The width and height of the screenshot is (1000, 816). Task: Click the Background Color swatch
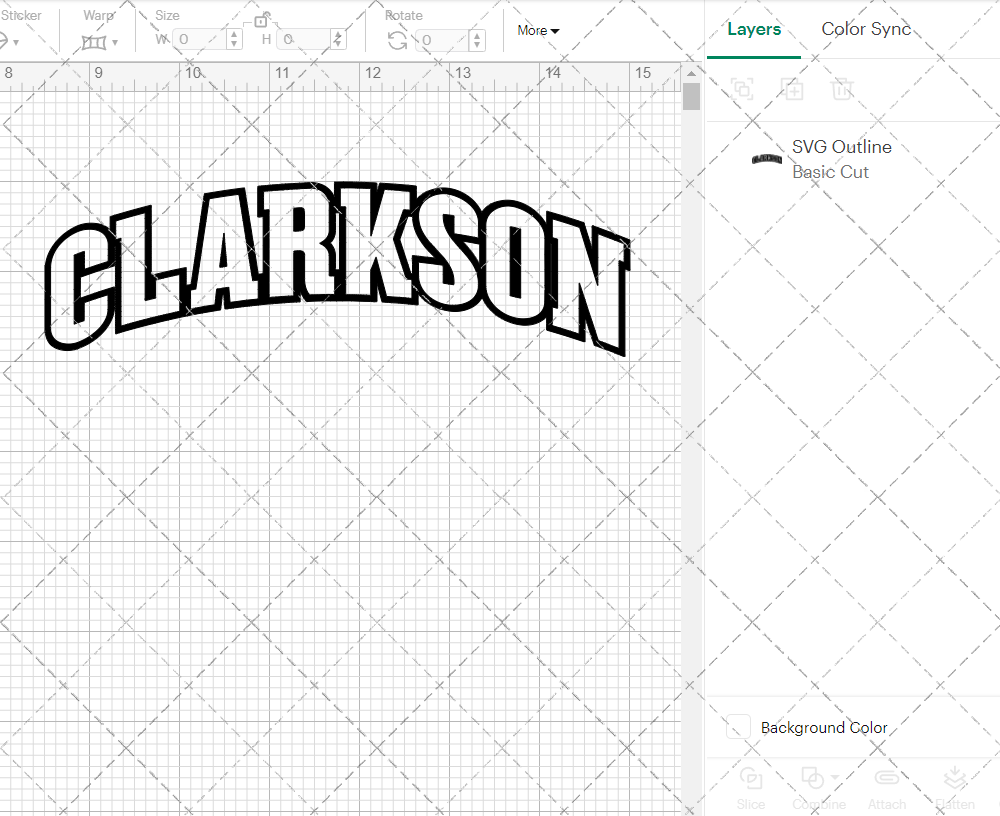click(737, 728)
